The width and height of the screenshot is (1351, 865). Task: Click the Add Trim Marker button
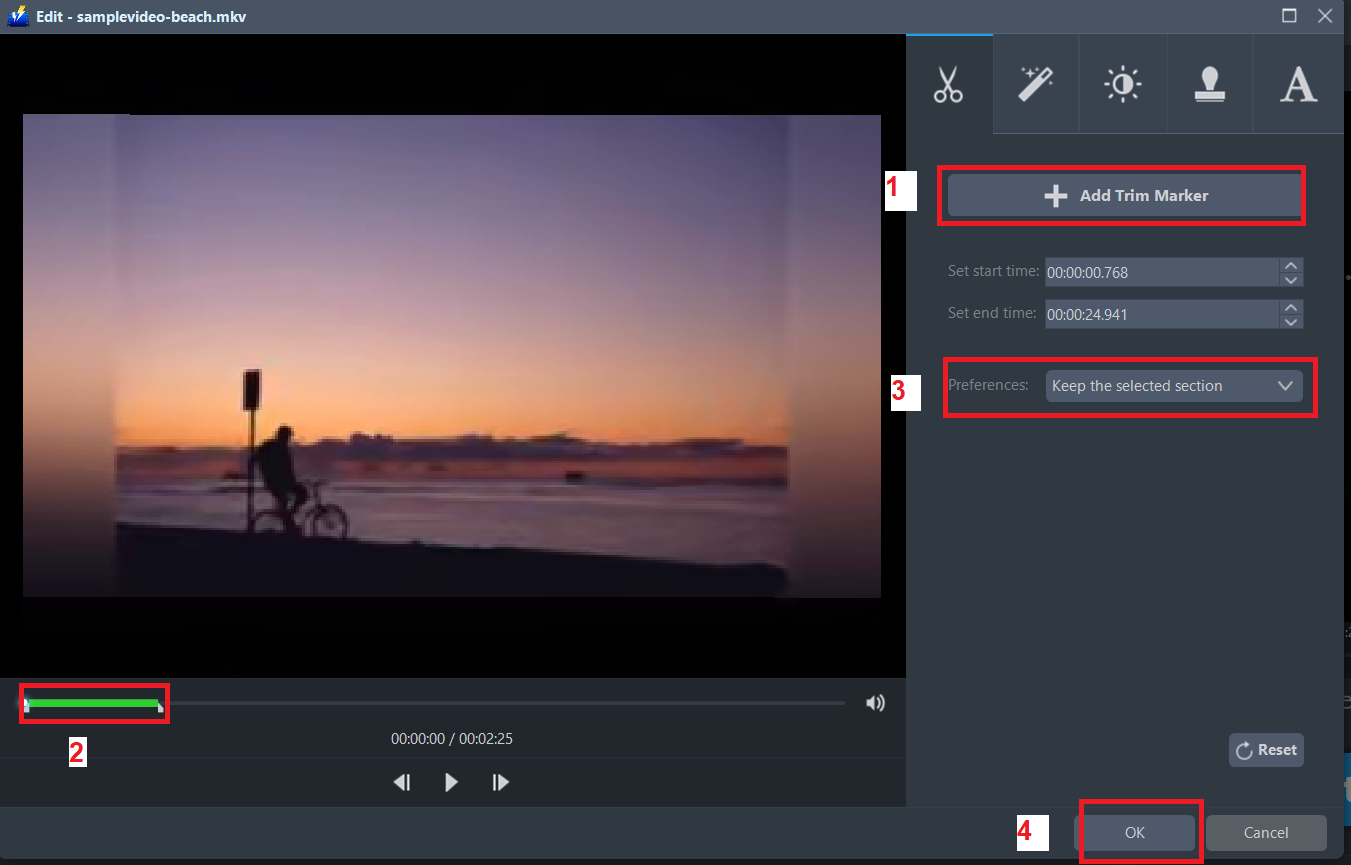click(x=1122, y=195)
